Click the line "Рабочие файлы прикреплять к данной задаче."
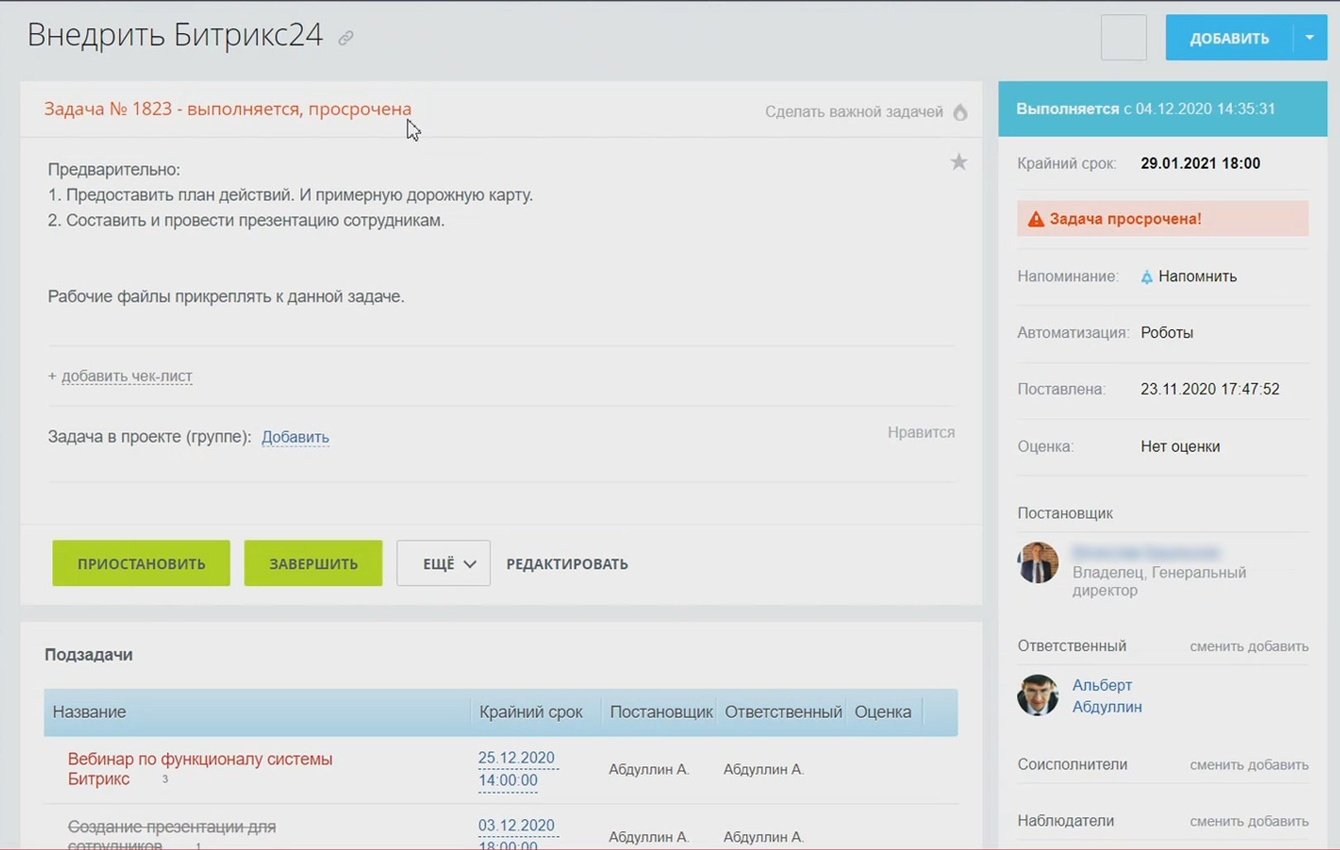Viewport: 1340px width, 850px height. [226, 296]
